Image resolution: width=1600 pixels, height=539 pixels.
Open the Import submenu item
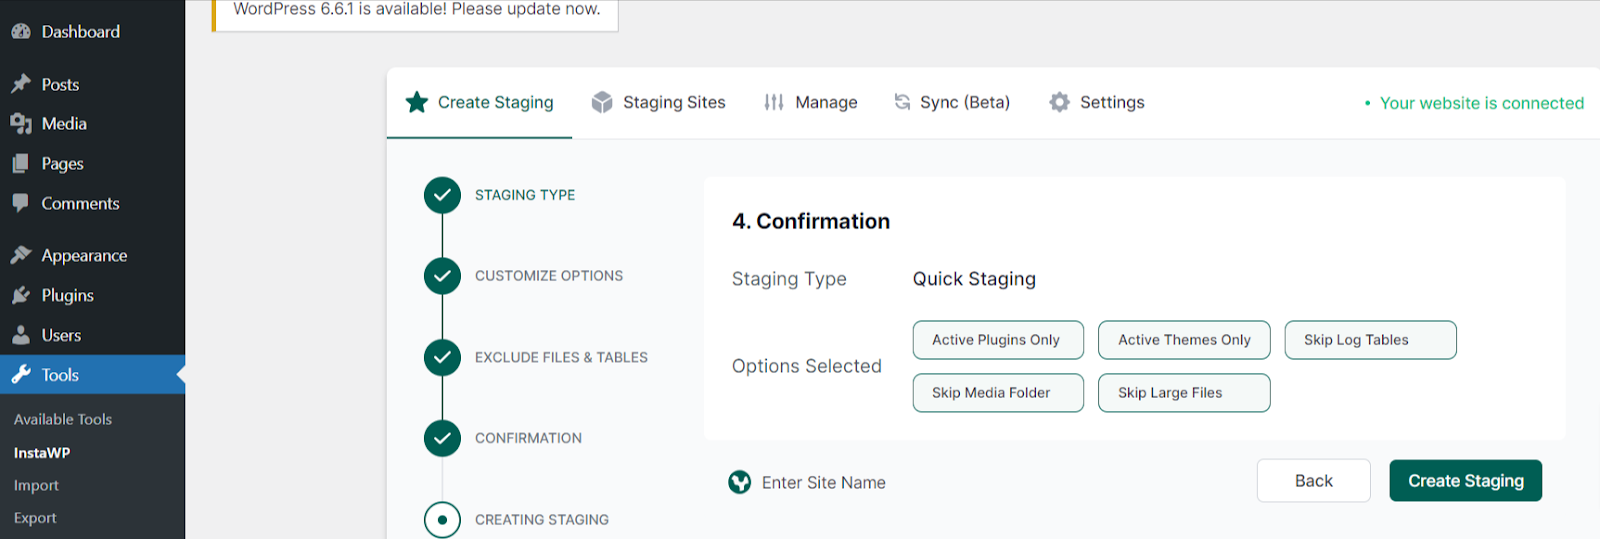36,486
